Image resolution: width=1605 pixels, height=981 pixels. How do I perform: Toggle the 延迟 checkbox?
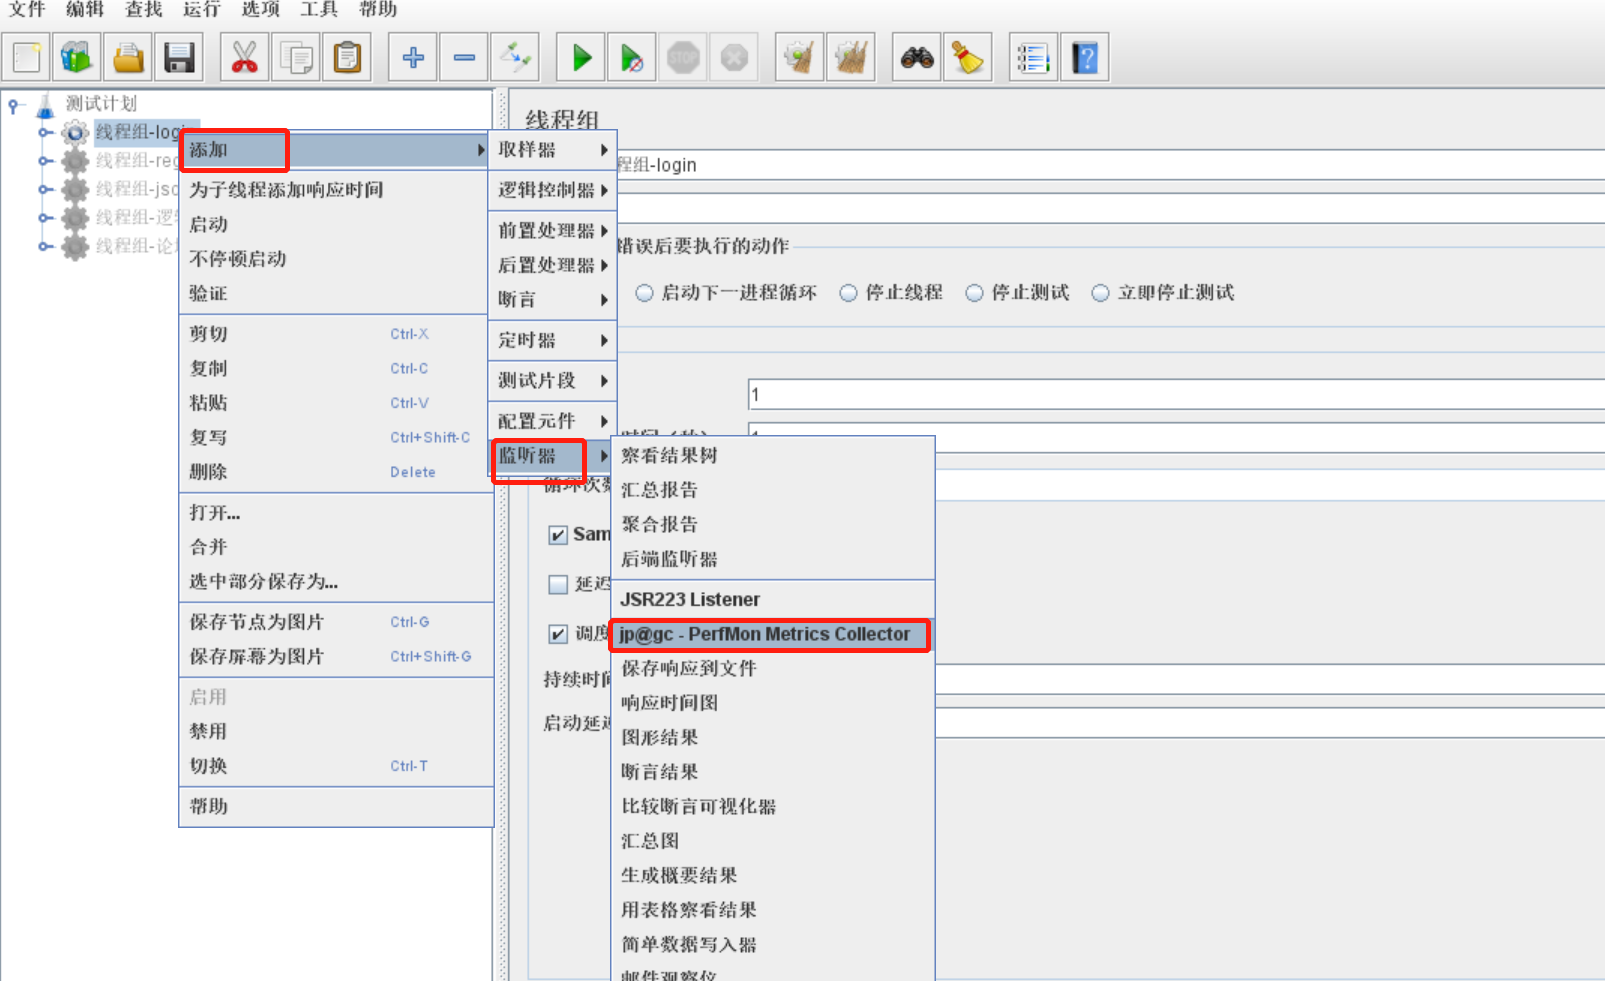coord(558,584)
